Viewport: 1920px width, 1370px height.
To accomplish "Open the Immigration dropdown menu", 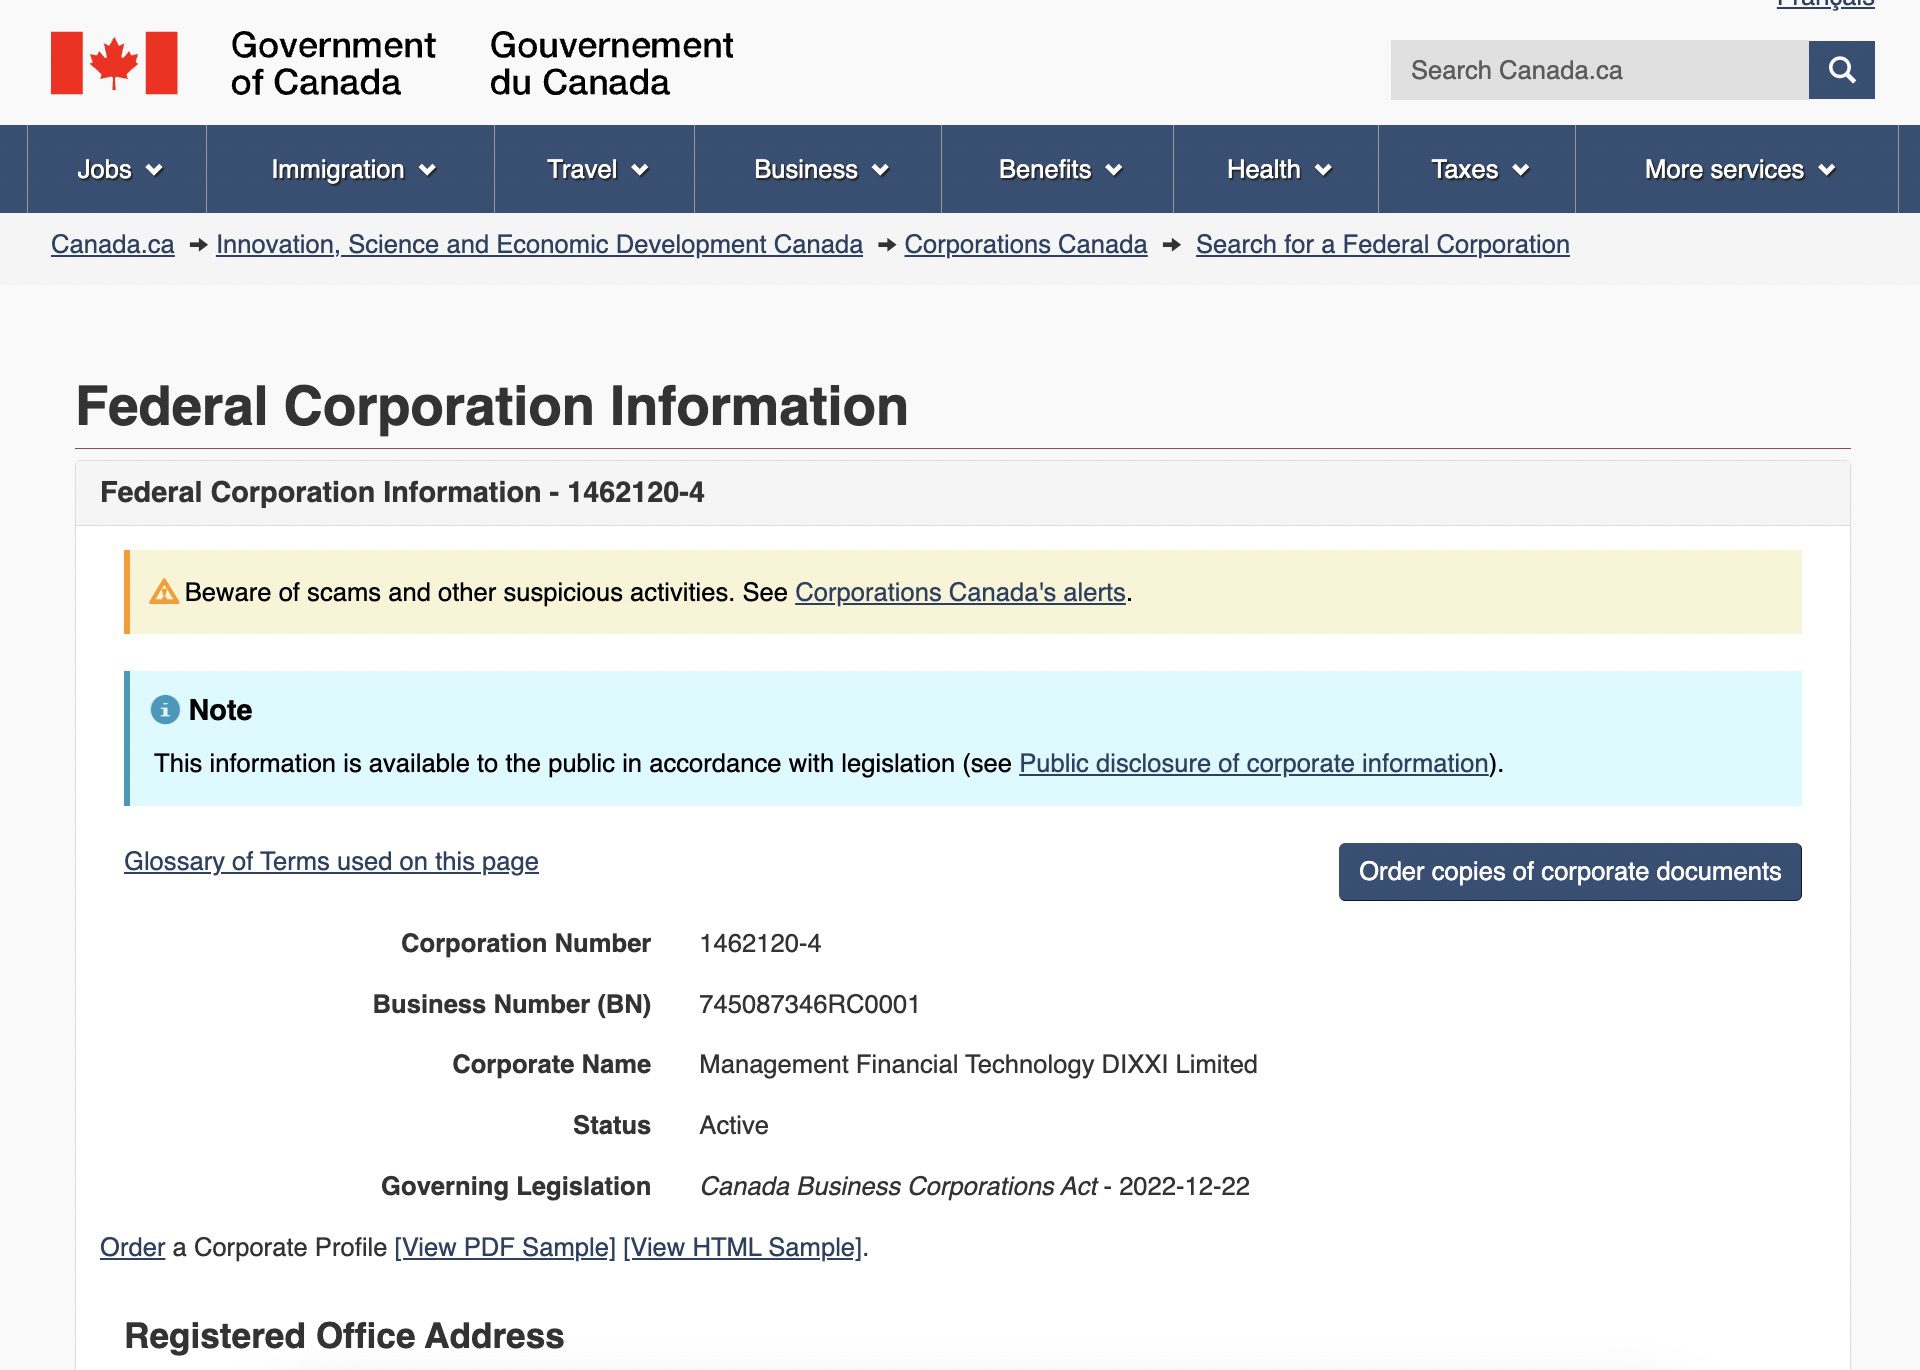I will tap(351, 170).
